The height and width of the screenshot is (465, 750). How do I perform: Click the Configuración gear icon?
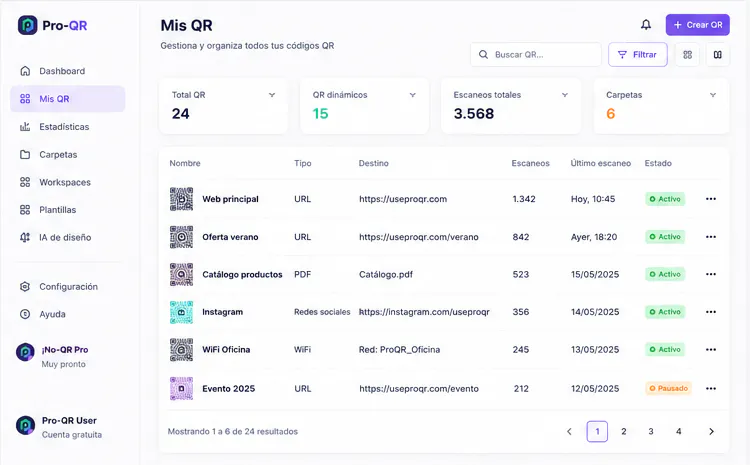pyautogui.click(x=25, y=287)
